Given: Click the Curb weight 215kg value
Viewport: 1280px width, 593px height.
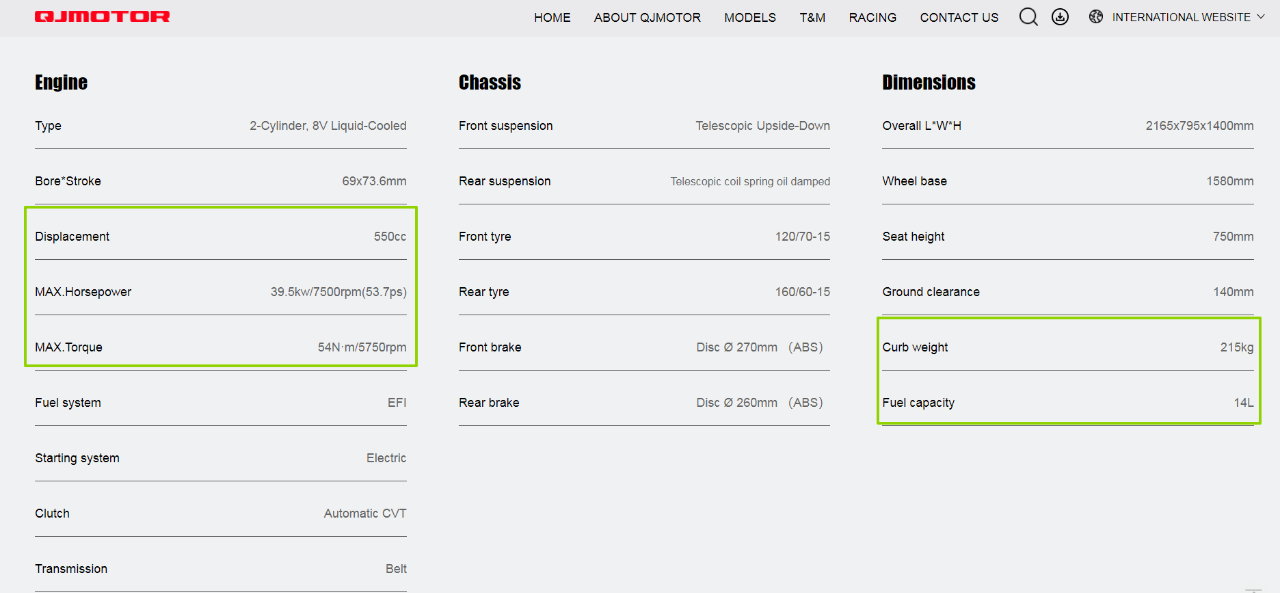Looking at the screenshot, I should pos(1236,347).
